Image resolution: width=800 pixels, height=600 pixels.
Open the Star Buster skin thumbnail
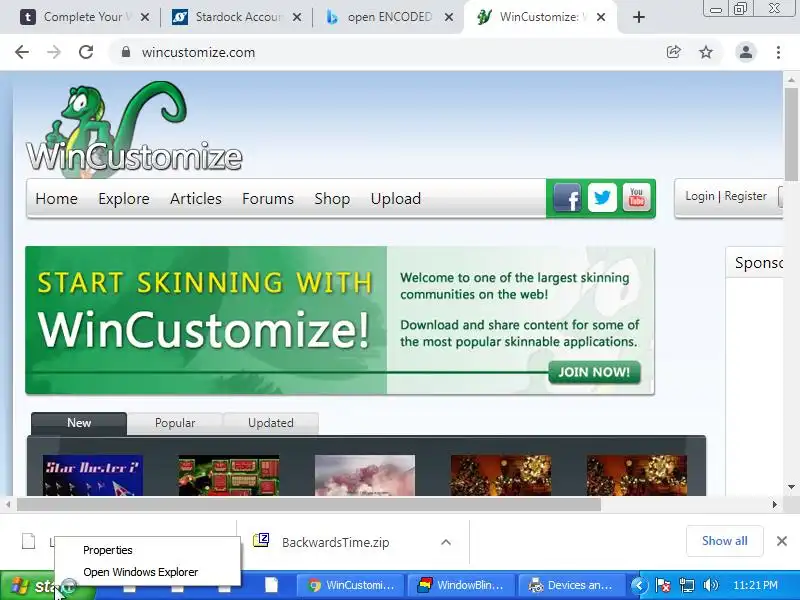tap(93, 476)
